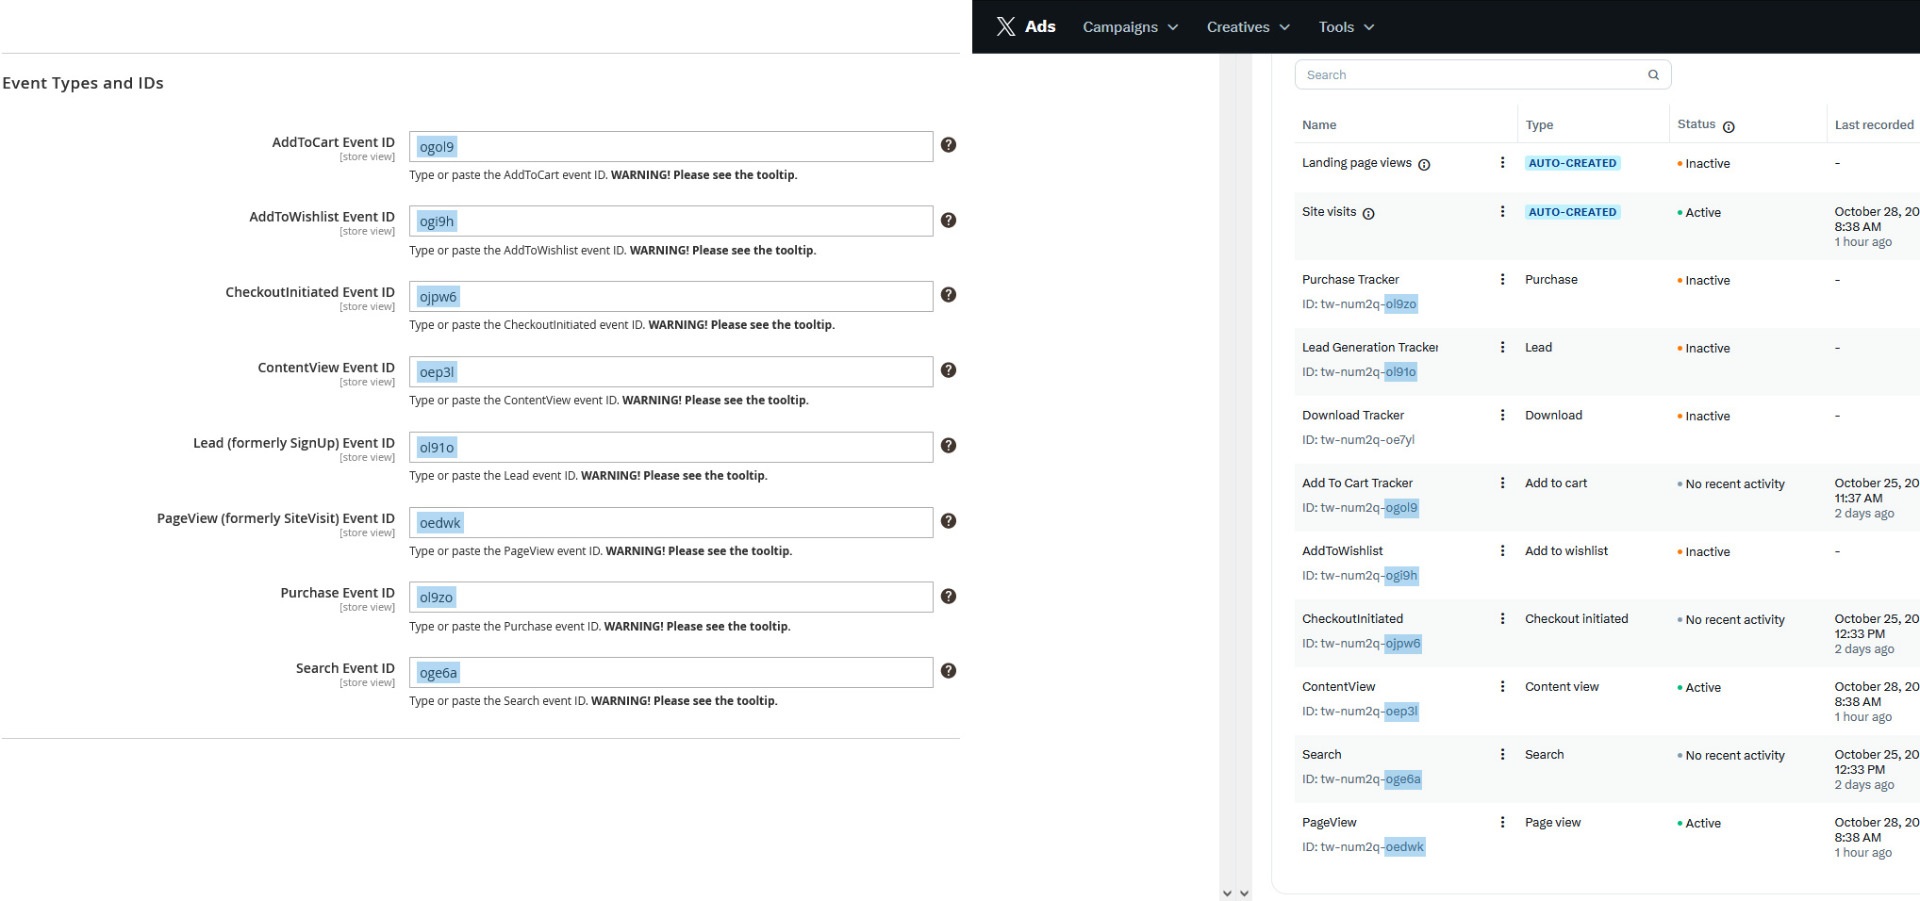The width and height of the screenshot is (1920, 901).
Task: Open the Add To Cart Tracker options menu
Action: click(x=1502, y=484)
